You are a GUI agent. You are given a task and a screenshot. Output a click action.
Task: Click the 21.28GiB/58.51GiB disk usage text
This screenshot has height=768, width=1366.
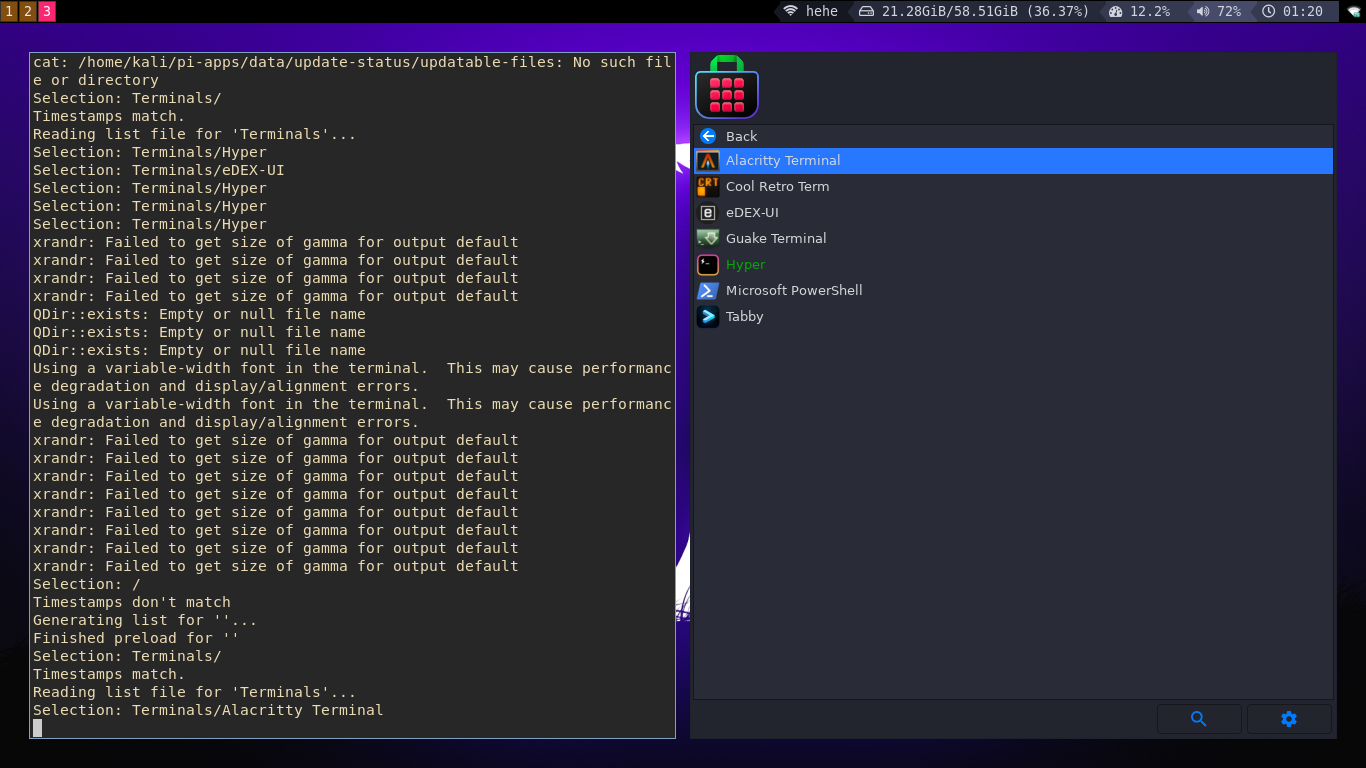pos(985,11)
